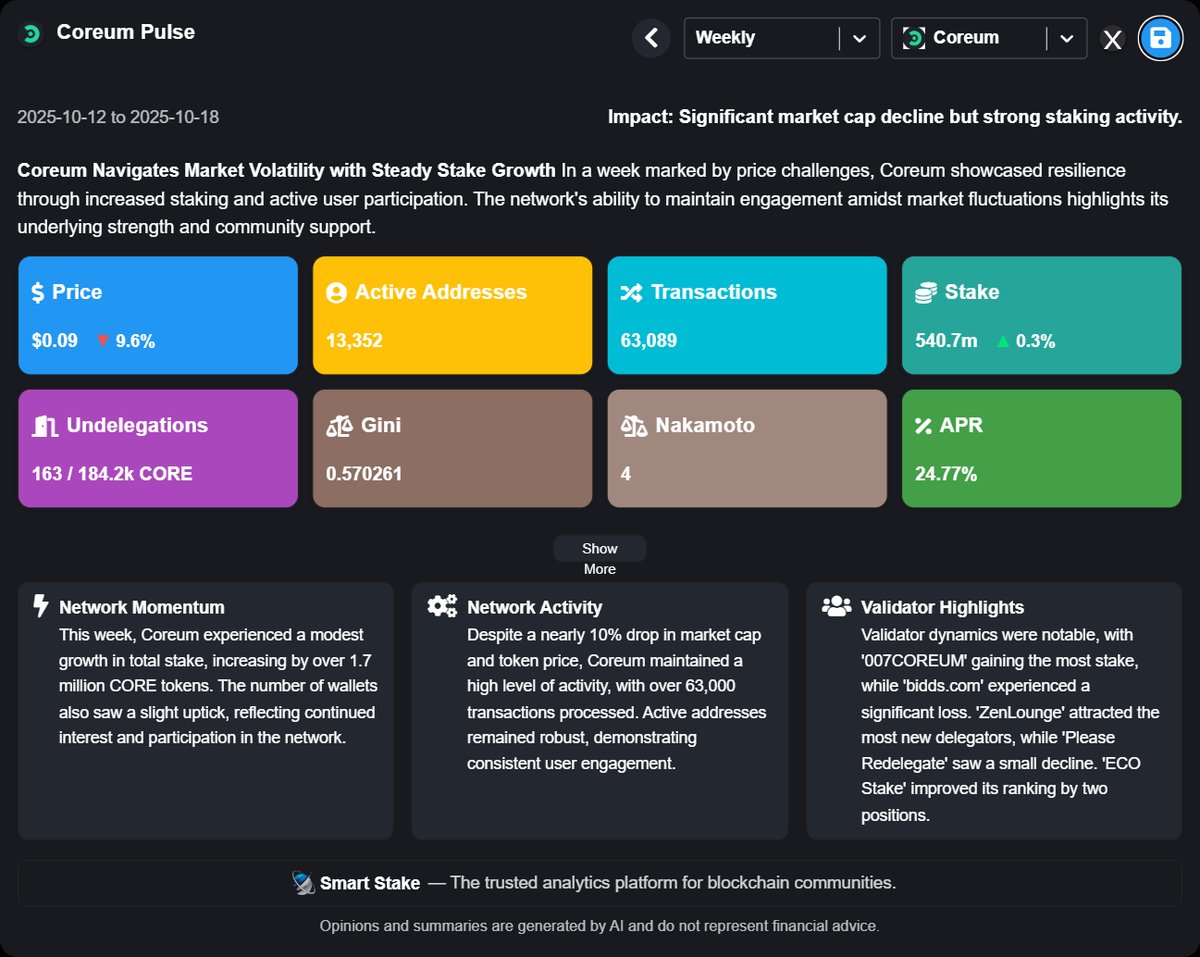Click the 163 / 184.2k CORE value

112,474
